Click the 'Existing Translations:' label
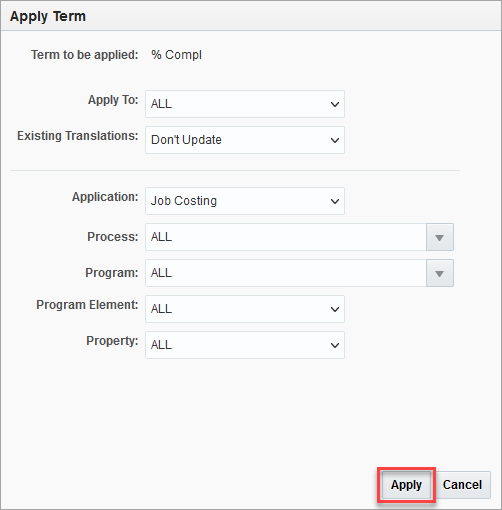This screenshot has height=510, width=502. coord(78,136)
